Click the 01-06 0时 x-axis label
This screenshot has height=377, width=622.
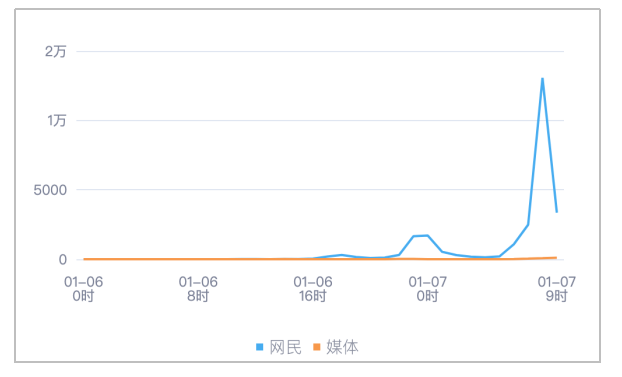coord(83,289)
